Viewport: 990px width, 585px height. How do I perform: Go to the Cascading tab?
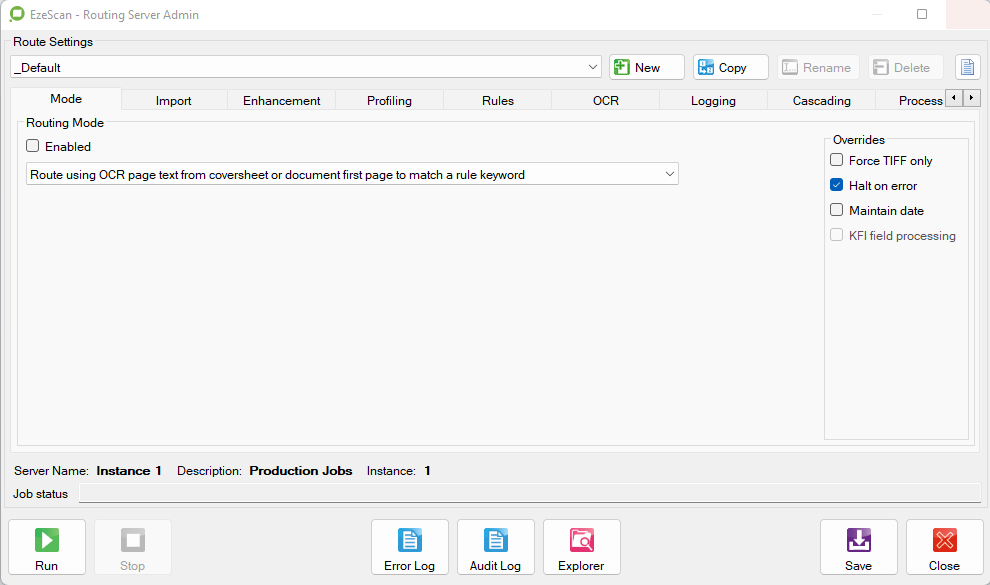[821, 101]
